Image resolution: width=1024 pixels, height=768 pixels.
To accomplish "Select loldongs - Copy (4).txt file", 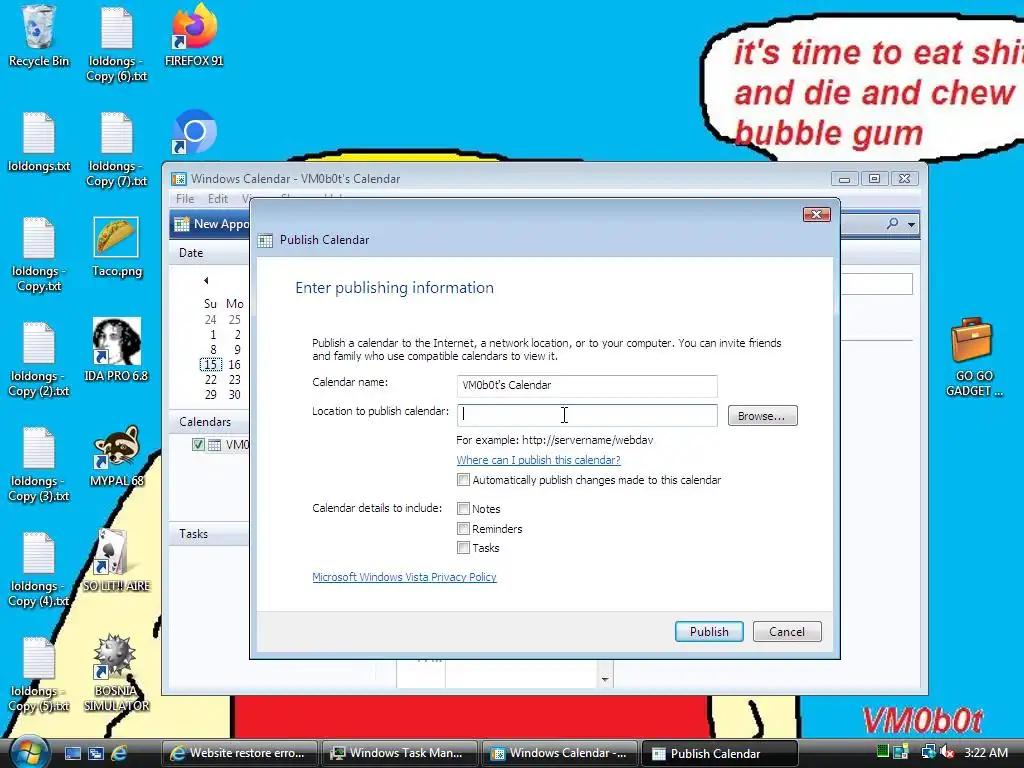I will (x=39, y=569).
